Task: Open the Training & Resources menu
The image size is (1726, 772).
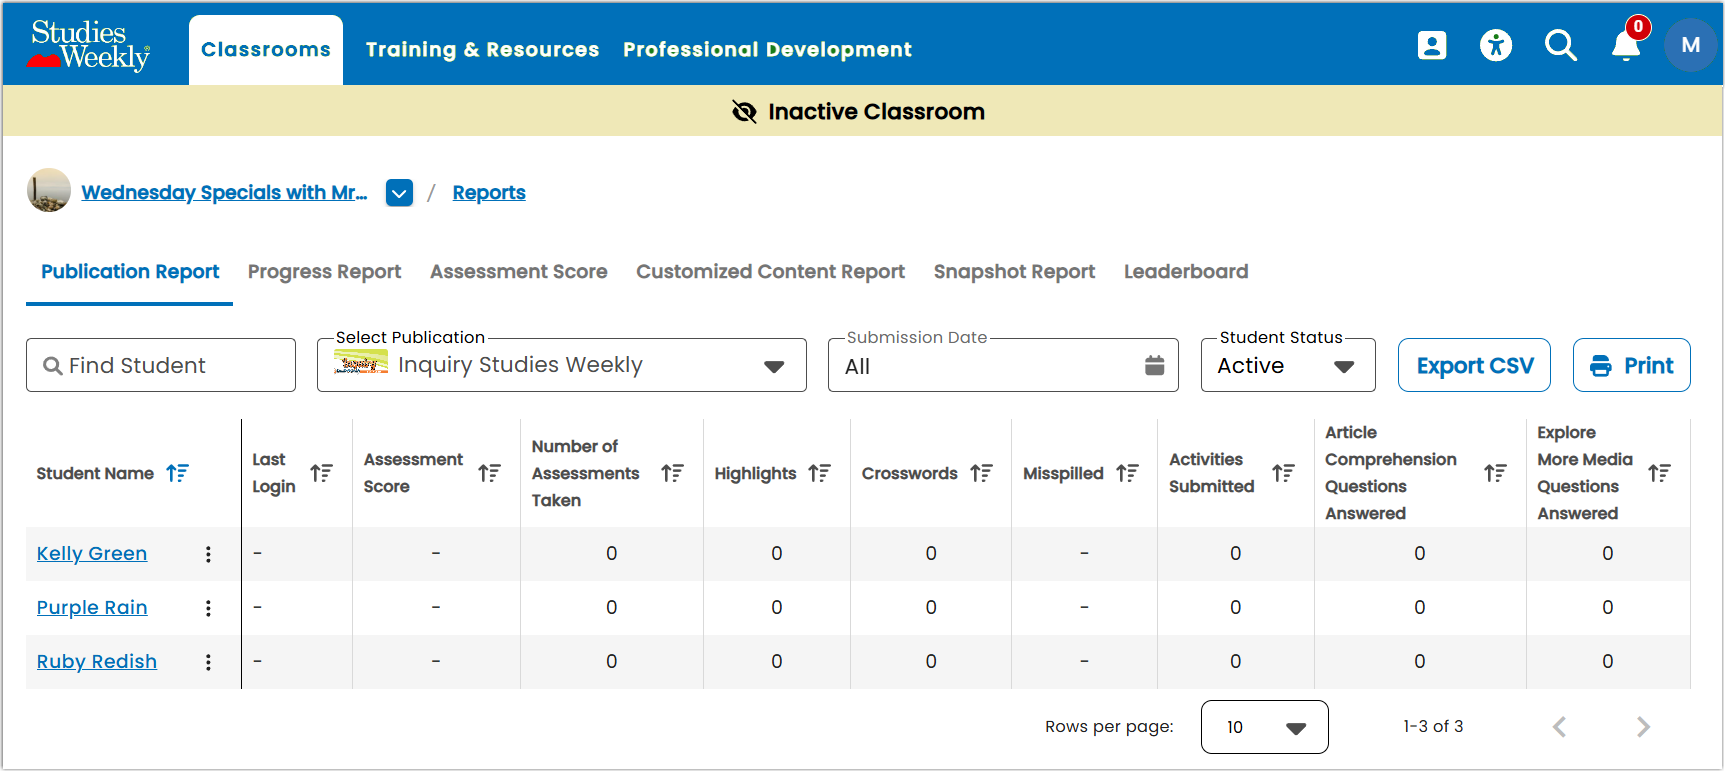Action: point(482,50)
